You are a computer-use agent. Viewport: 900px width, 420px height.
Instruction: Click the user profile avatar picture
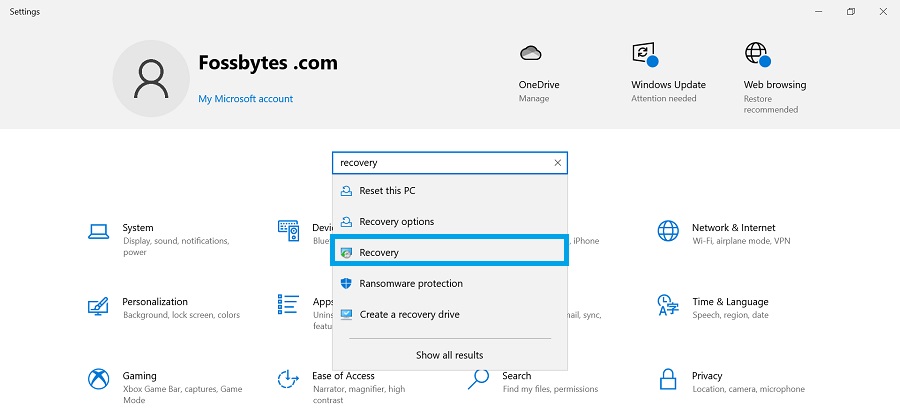coord(152,79)
